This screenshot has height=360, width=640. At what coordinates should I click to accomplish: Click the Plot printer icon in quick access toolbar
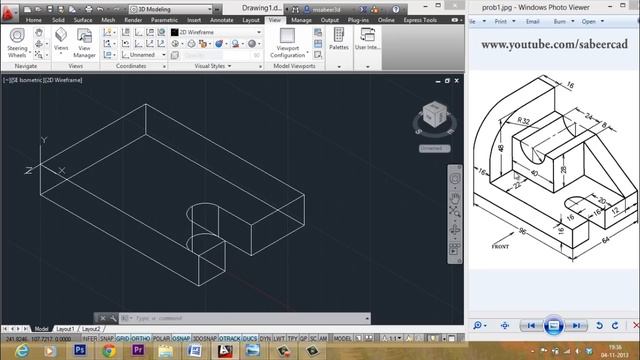89,9
